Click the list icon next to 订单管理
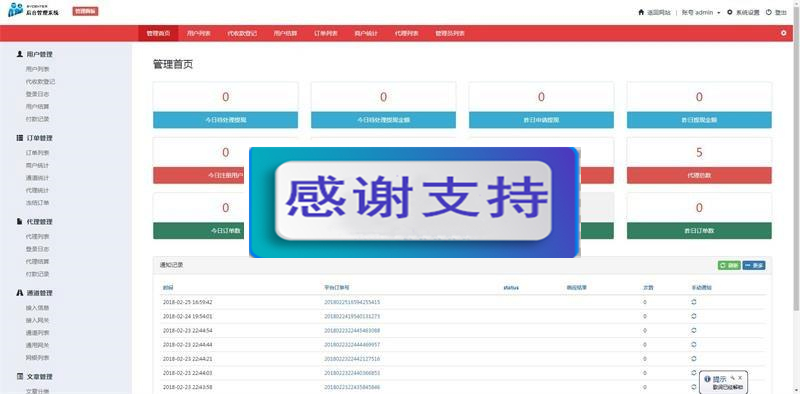 [19, 138]
